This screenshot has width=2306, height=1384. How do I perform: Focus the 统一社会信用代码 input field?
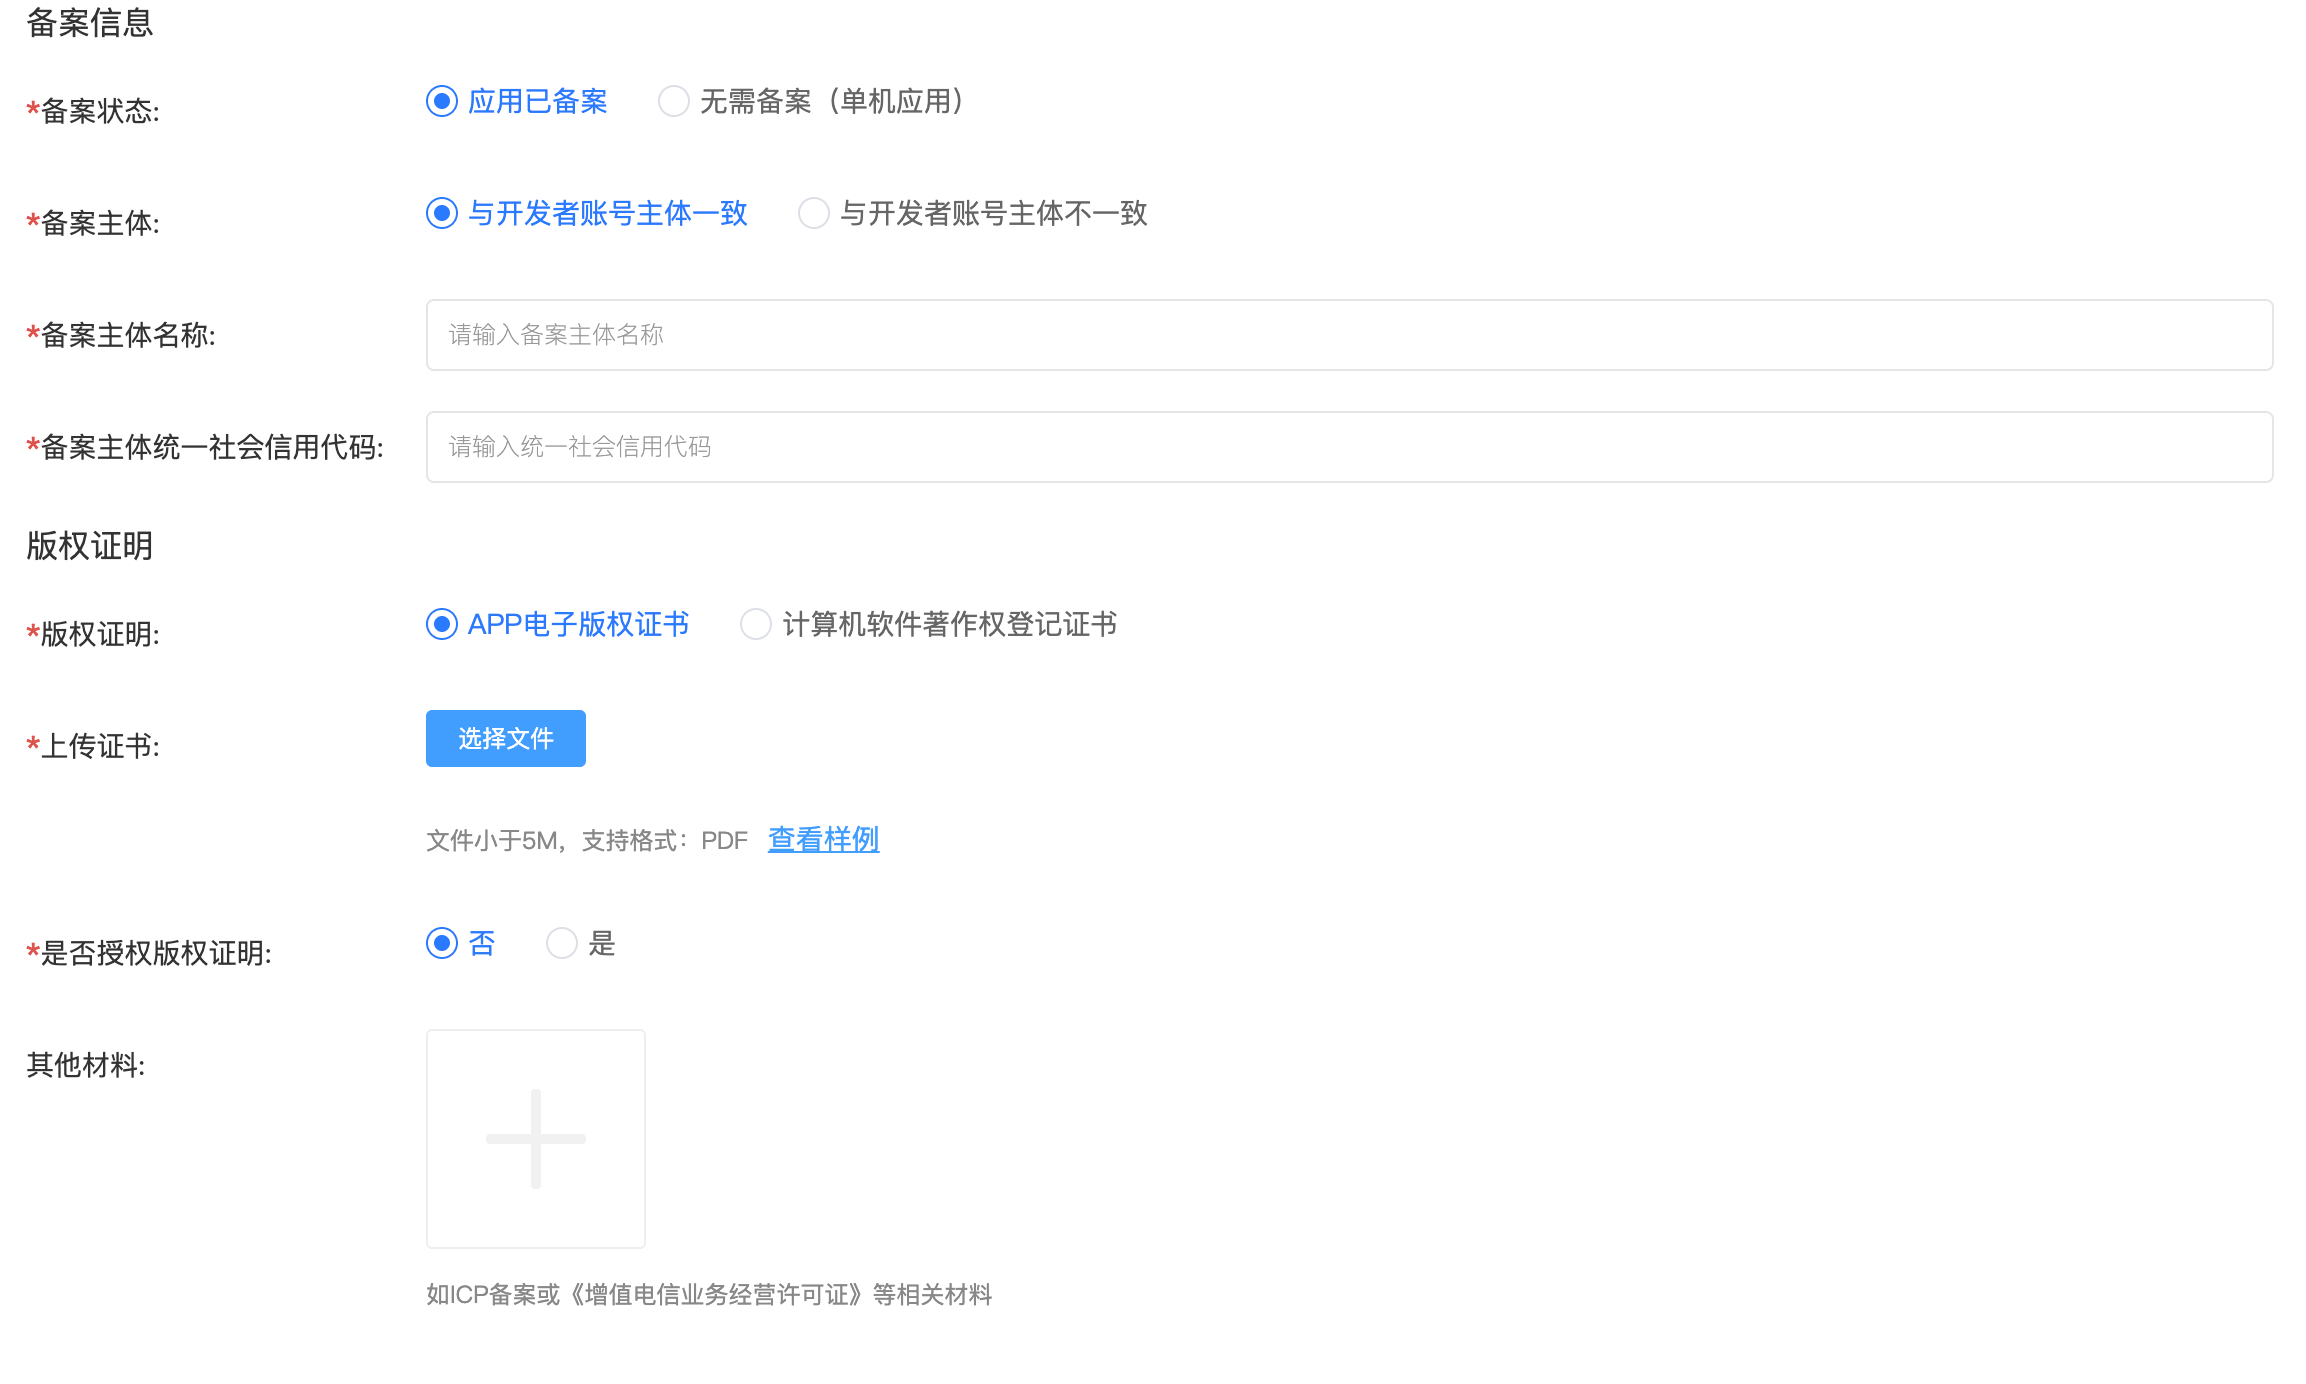[x=1349, y=447]
